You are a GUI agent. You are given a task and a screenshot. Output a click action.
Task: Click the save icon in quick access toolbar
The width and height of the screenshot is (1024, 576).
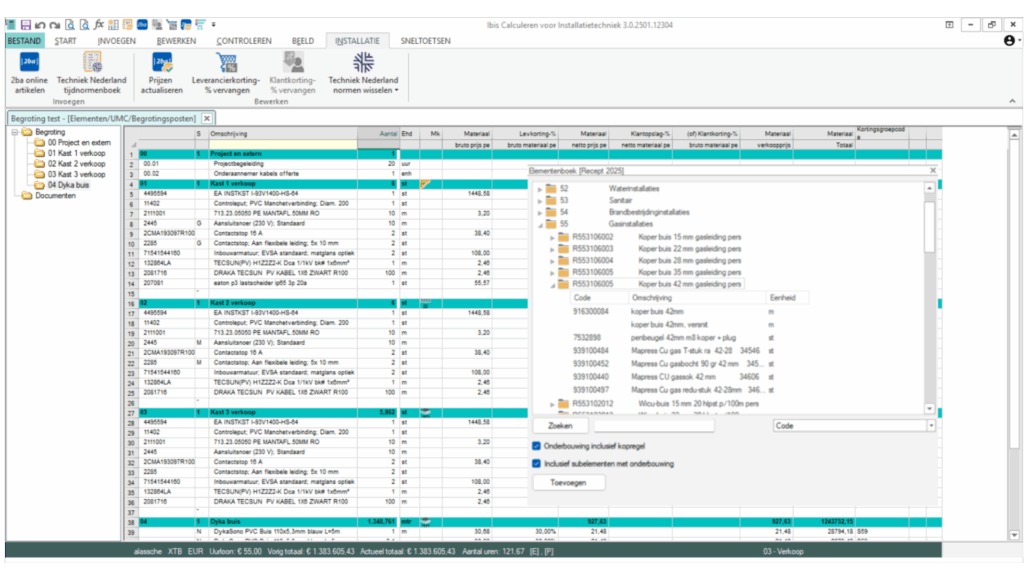point(25,24)
